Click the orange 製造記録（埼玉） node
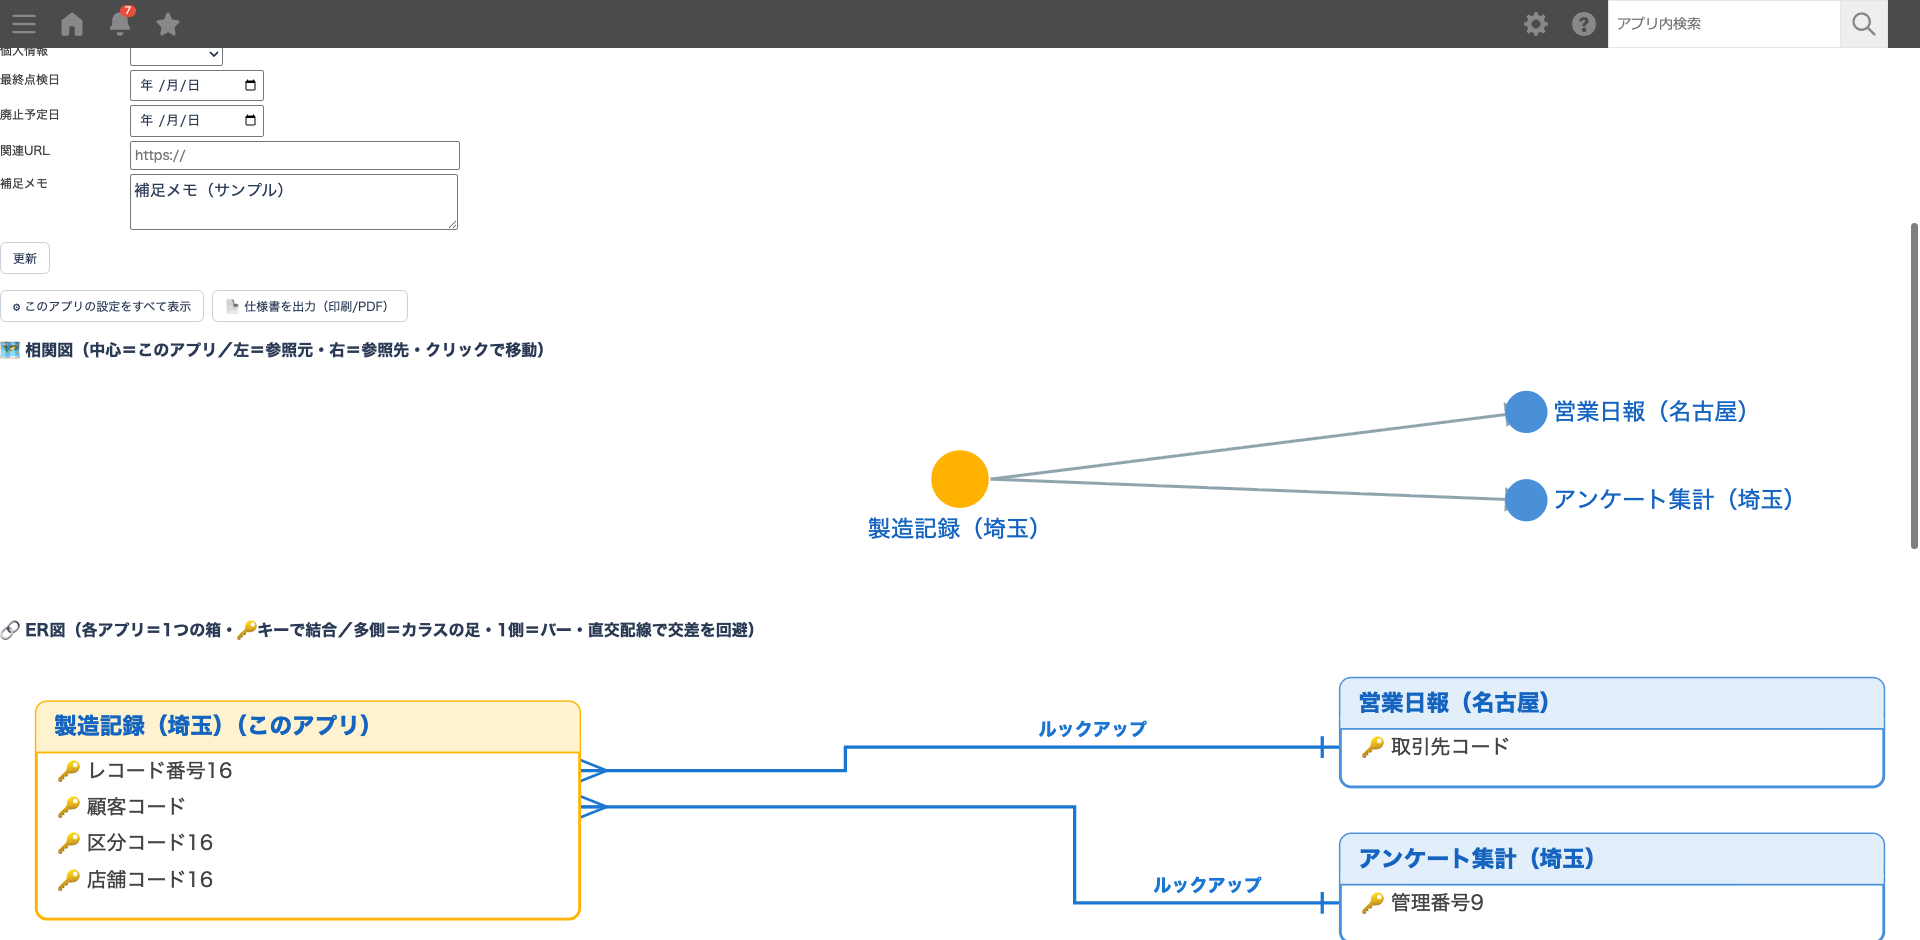1920x940 pixels. point(960,479)
